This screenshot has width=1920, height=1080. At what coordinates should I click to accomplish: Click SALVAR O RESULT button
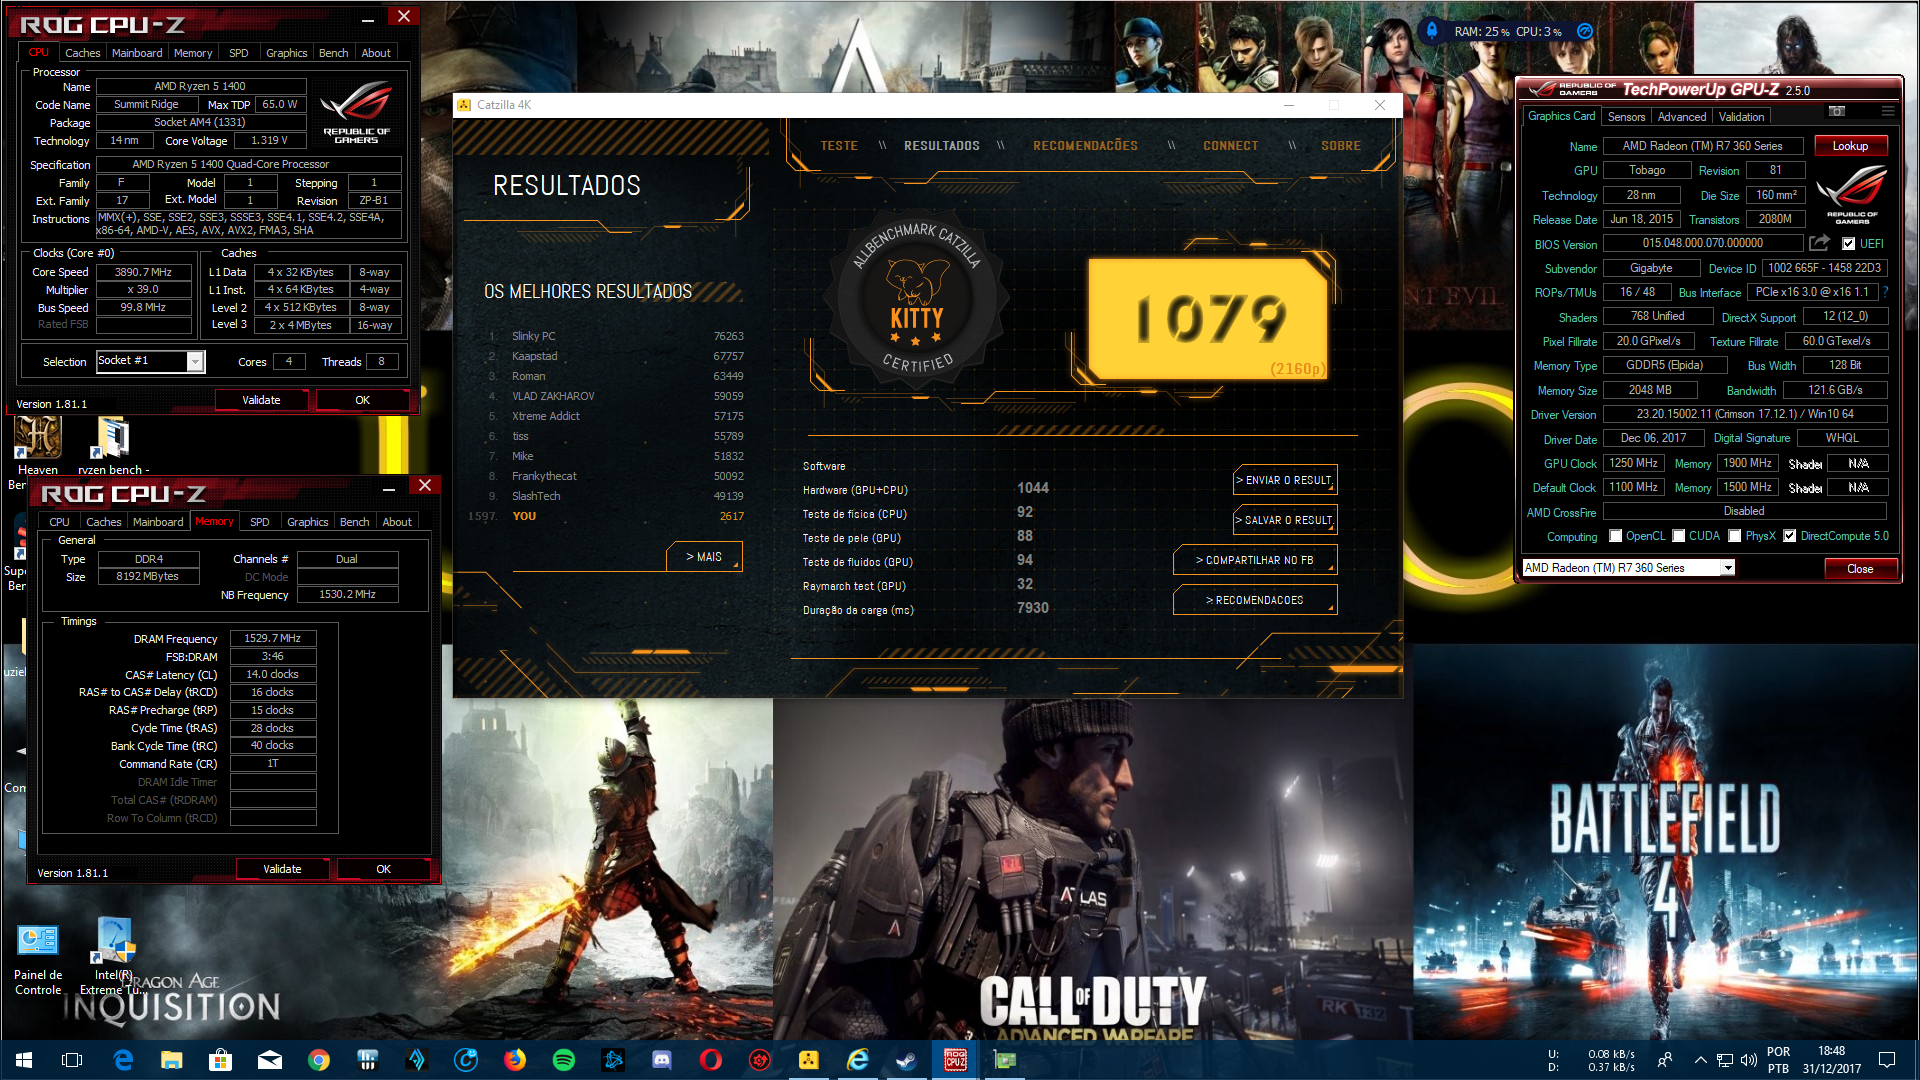pyautogui.click(x=1284, y=521)
